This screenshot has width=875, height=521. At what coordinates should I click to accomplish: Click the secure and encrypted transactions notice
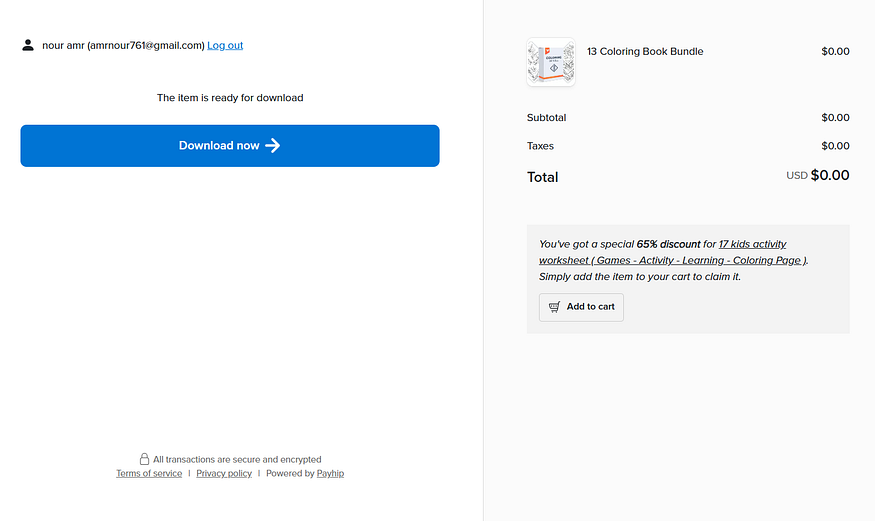pyautogui.click(x=237, y=459)
